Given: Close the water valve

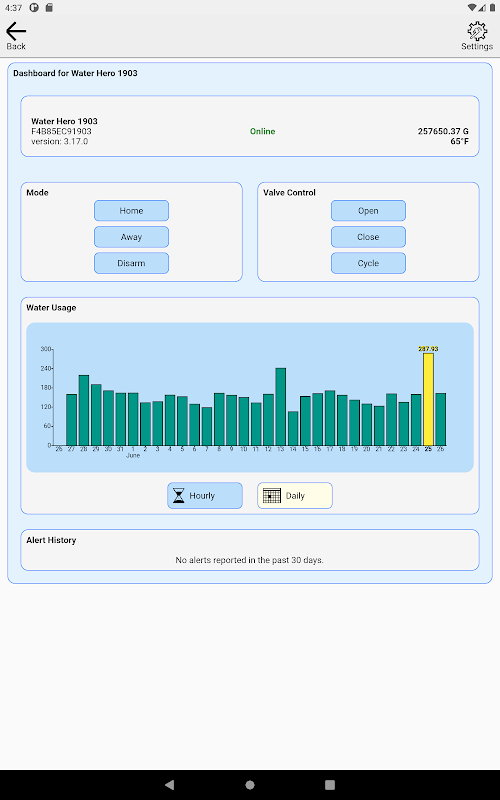Looking at the screenshot, I should tap(368, 237).
